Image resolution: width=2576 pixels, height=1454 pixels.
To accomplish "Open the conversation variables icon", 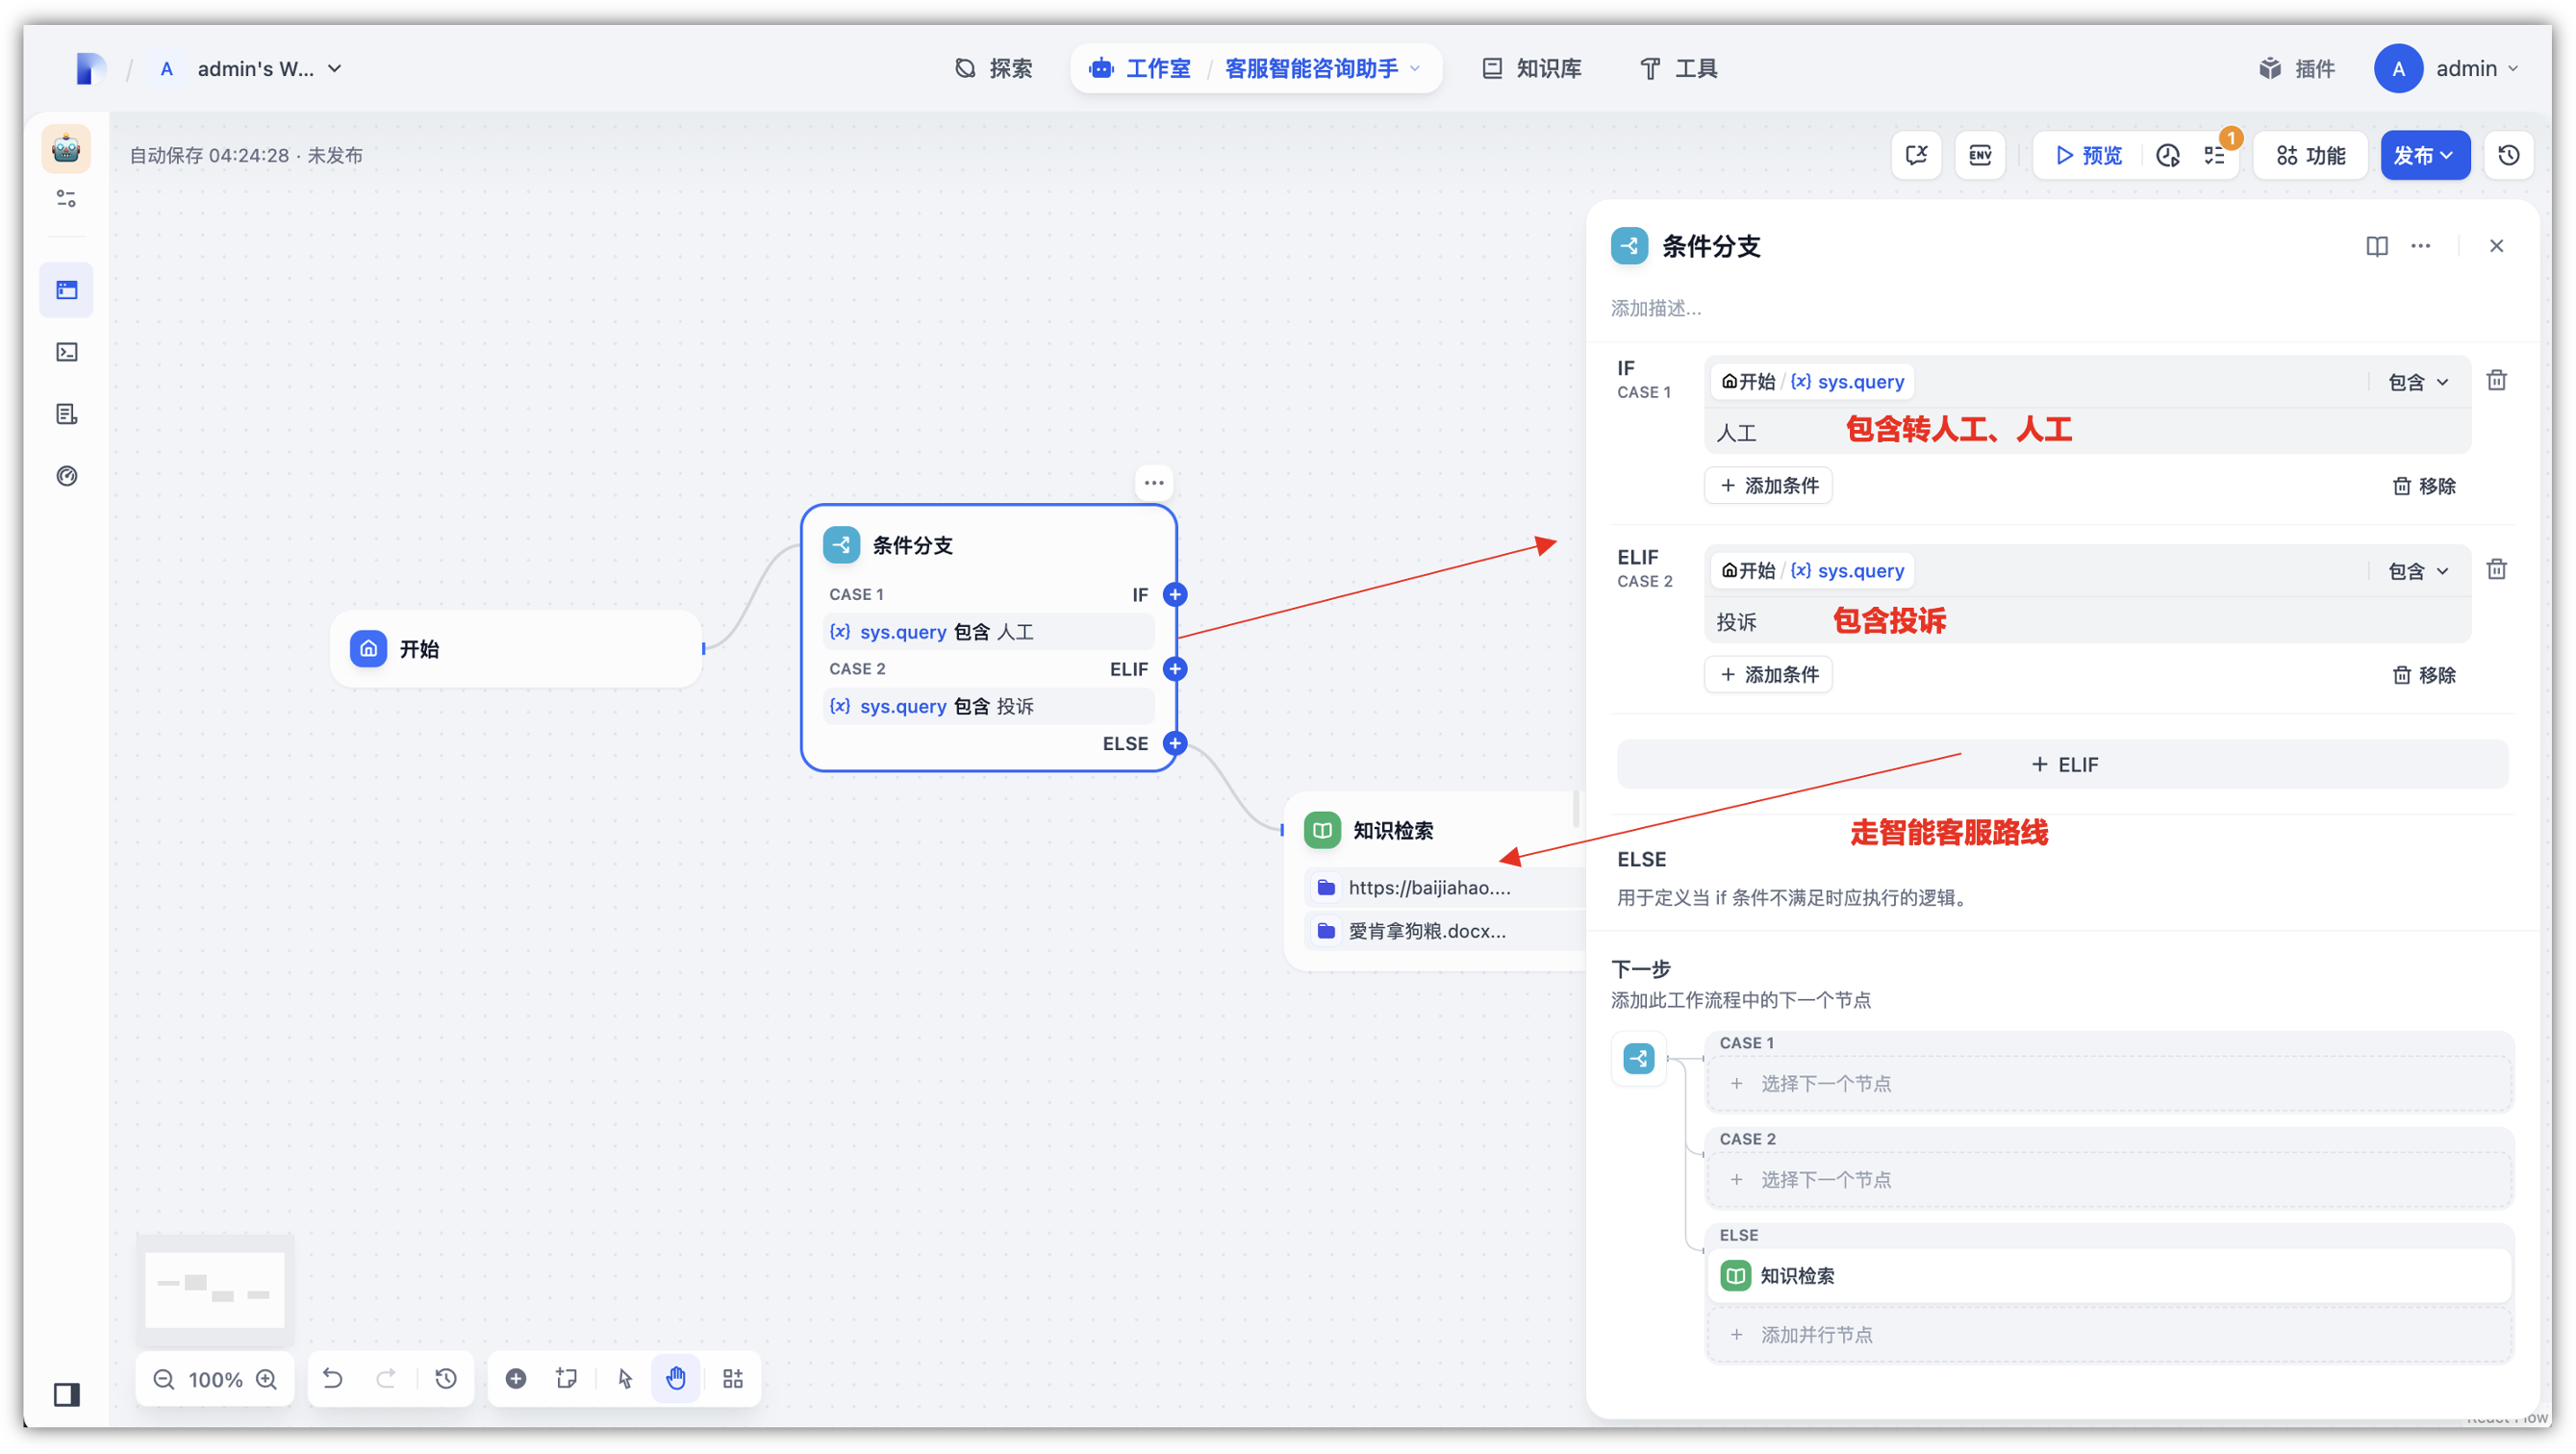I will point(1916,155).
